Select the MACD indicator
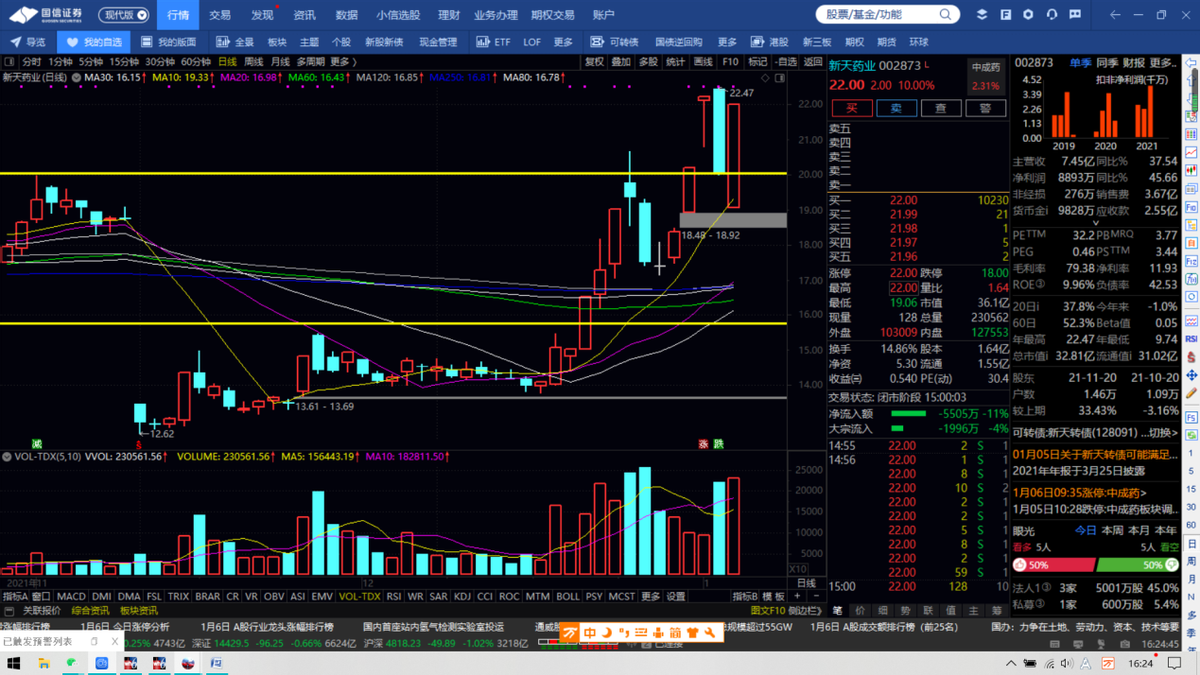The width and height of the screenshot is (1200, 675). point(71,597)
